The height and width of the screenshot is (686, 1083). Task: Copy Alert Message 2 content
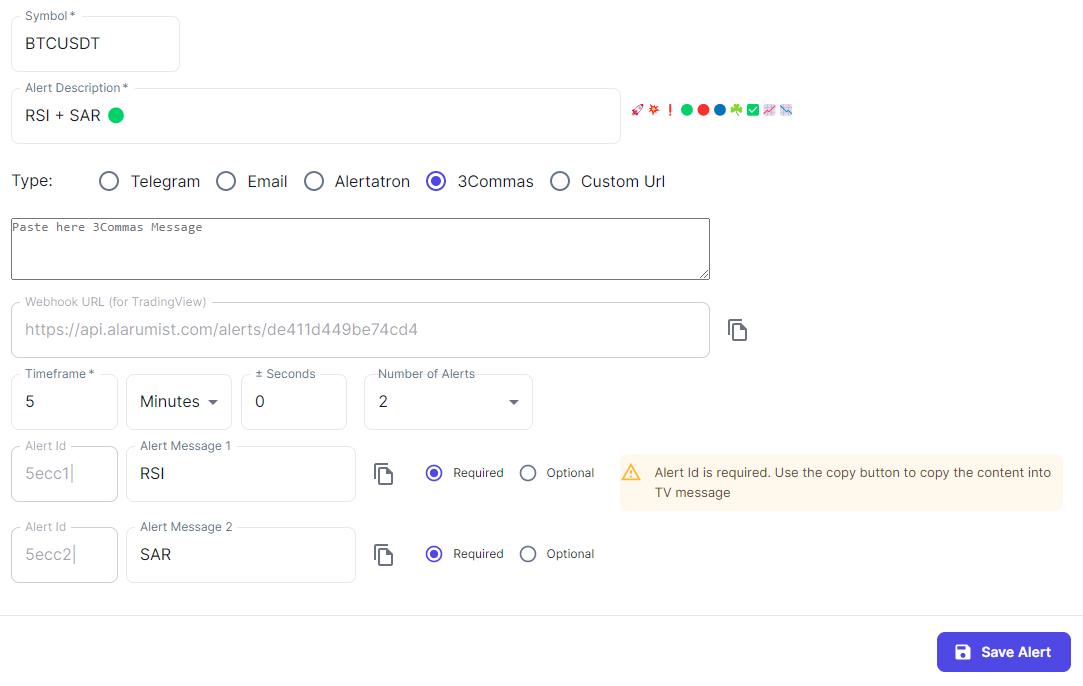click(x=383, y=555)
